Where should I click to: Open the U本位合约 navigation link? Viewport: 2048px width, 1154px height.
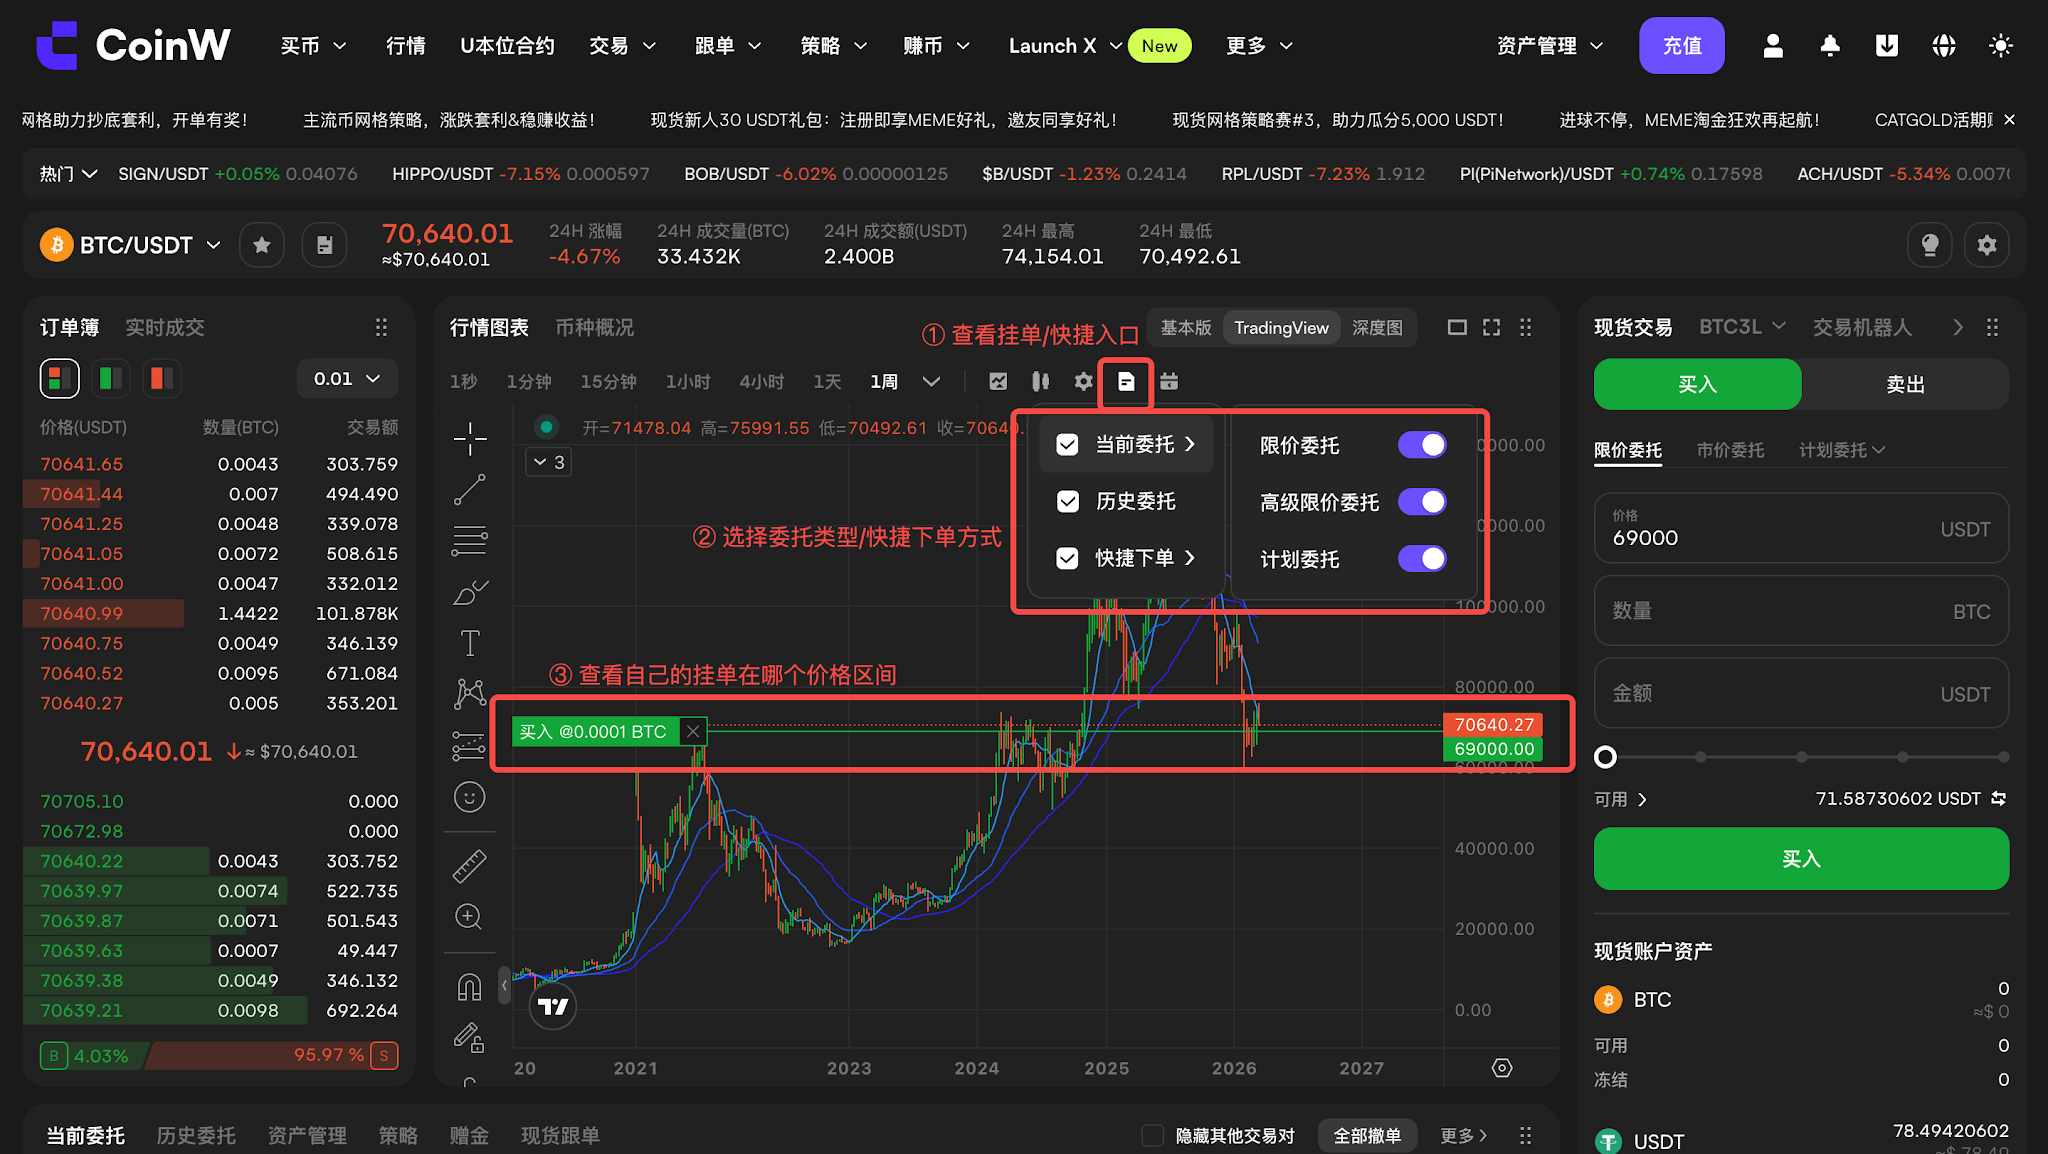pyautogui.click(x=507, y=46)
